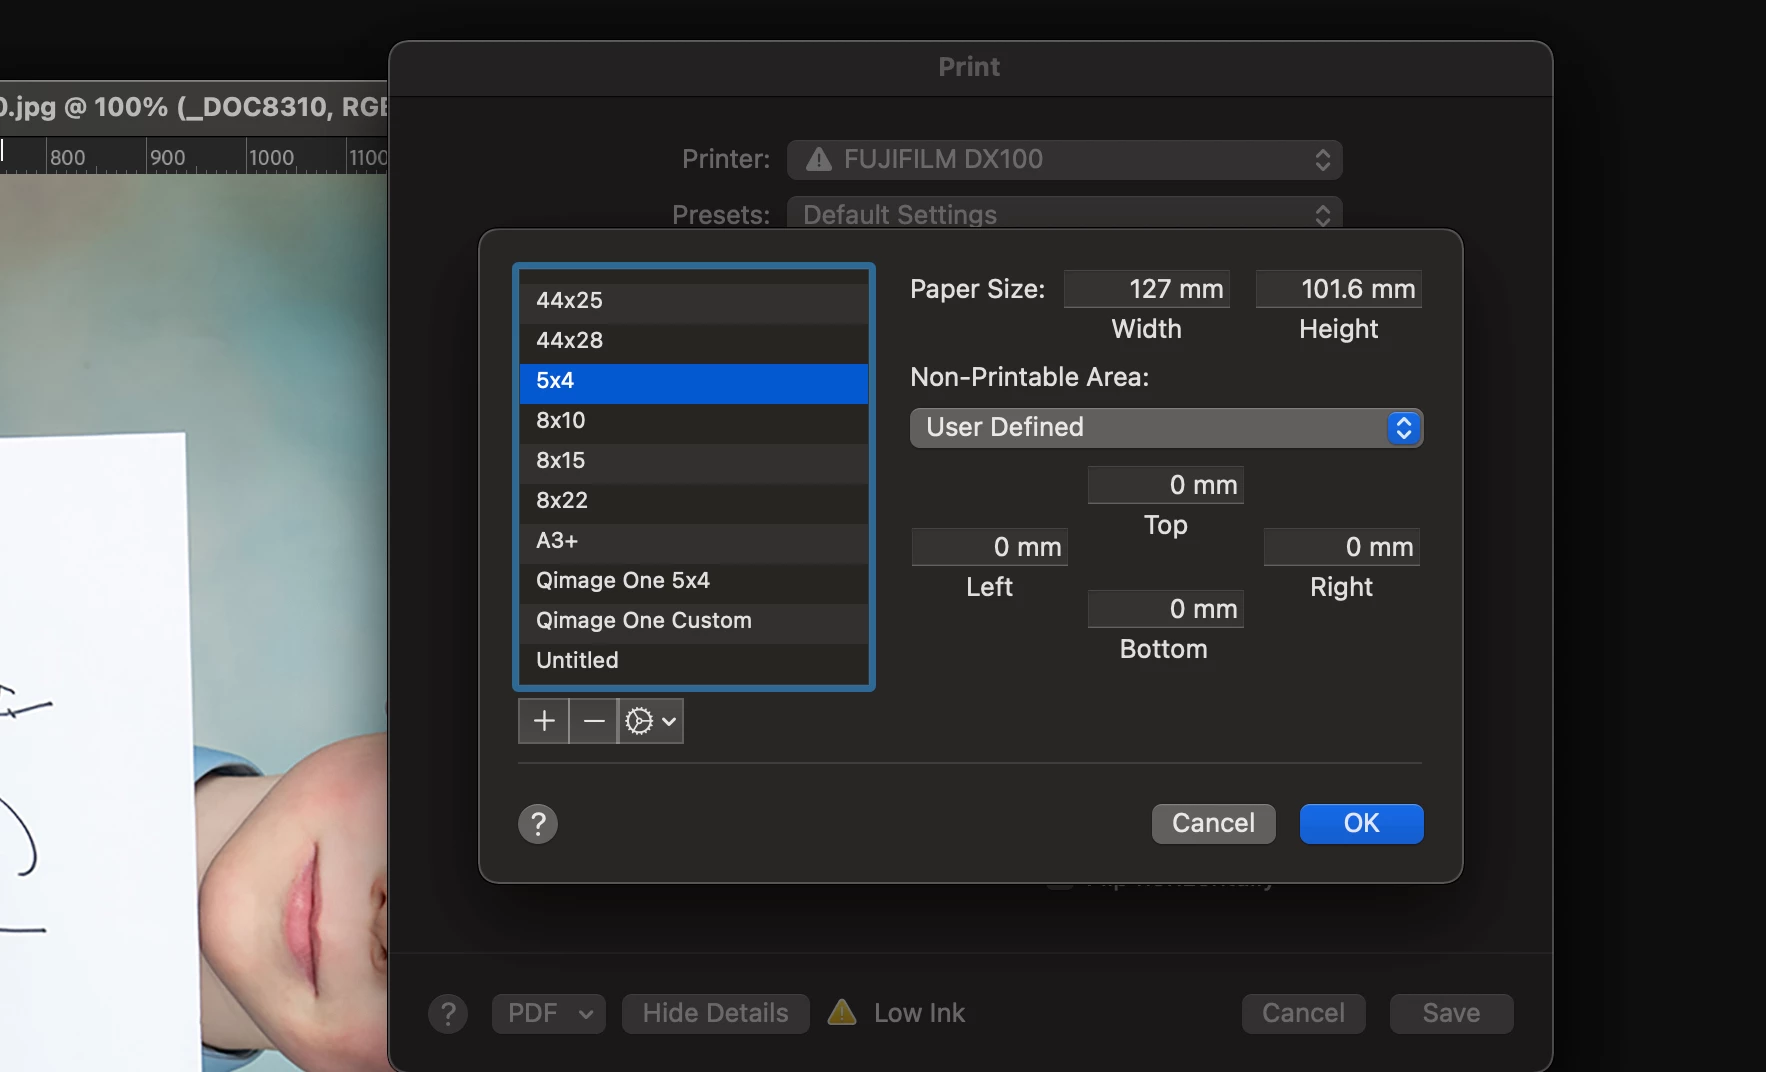Click the Top margin field
This screenshot has width=1766, height=1072.
click(1166, 485)
